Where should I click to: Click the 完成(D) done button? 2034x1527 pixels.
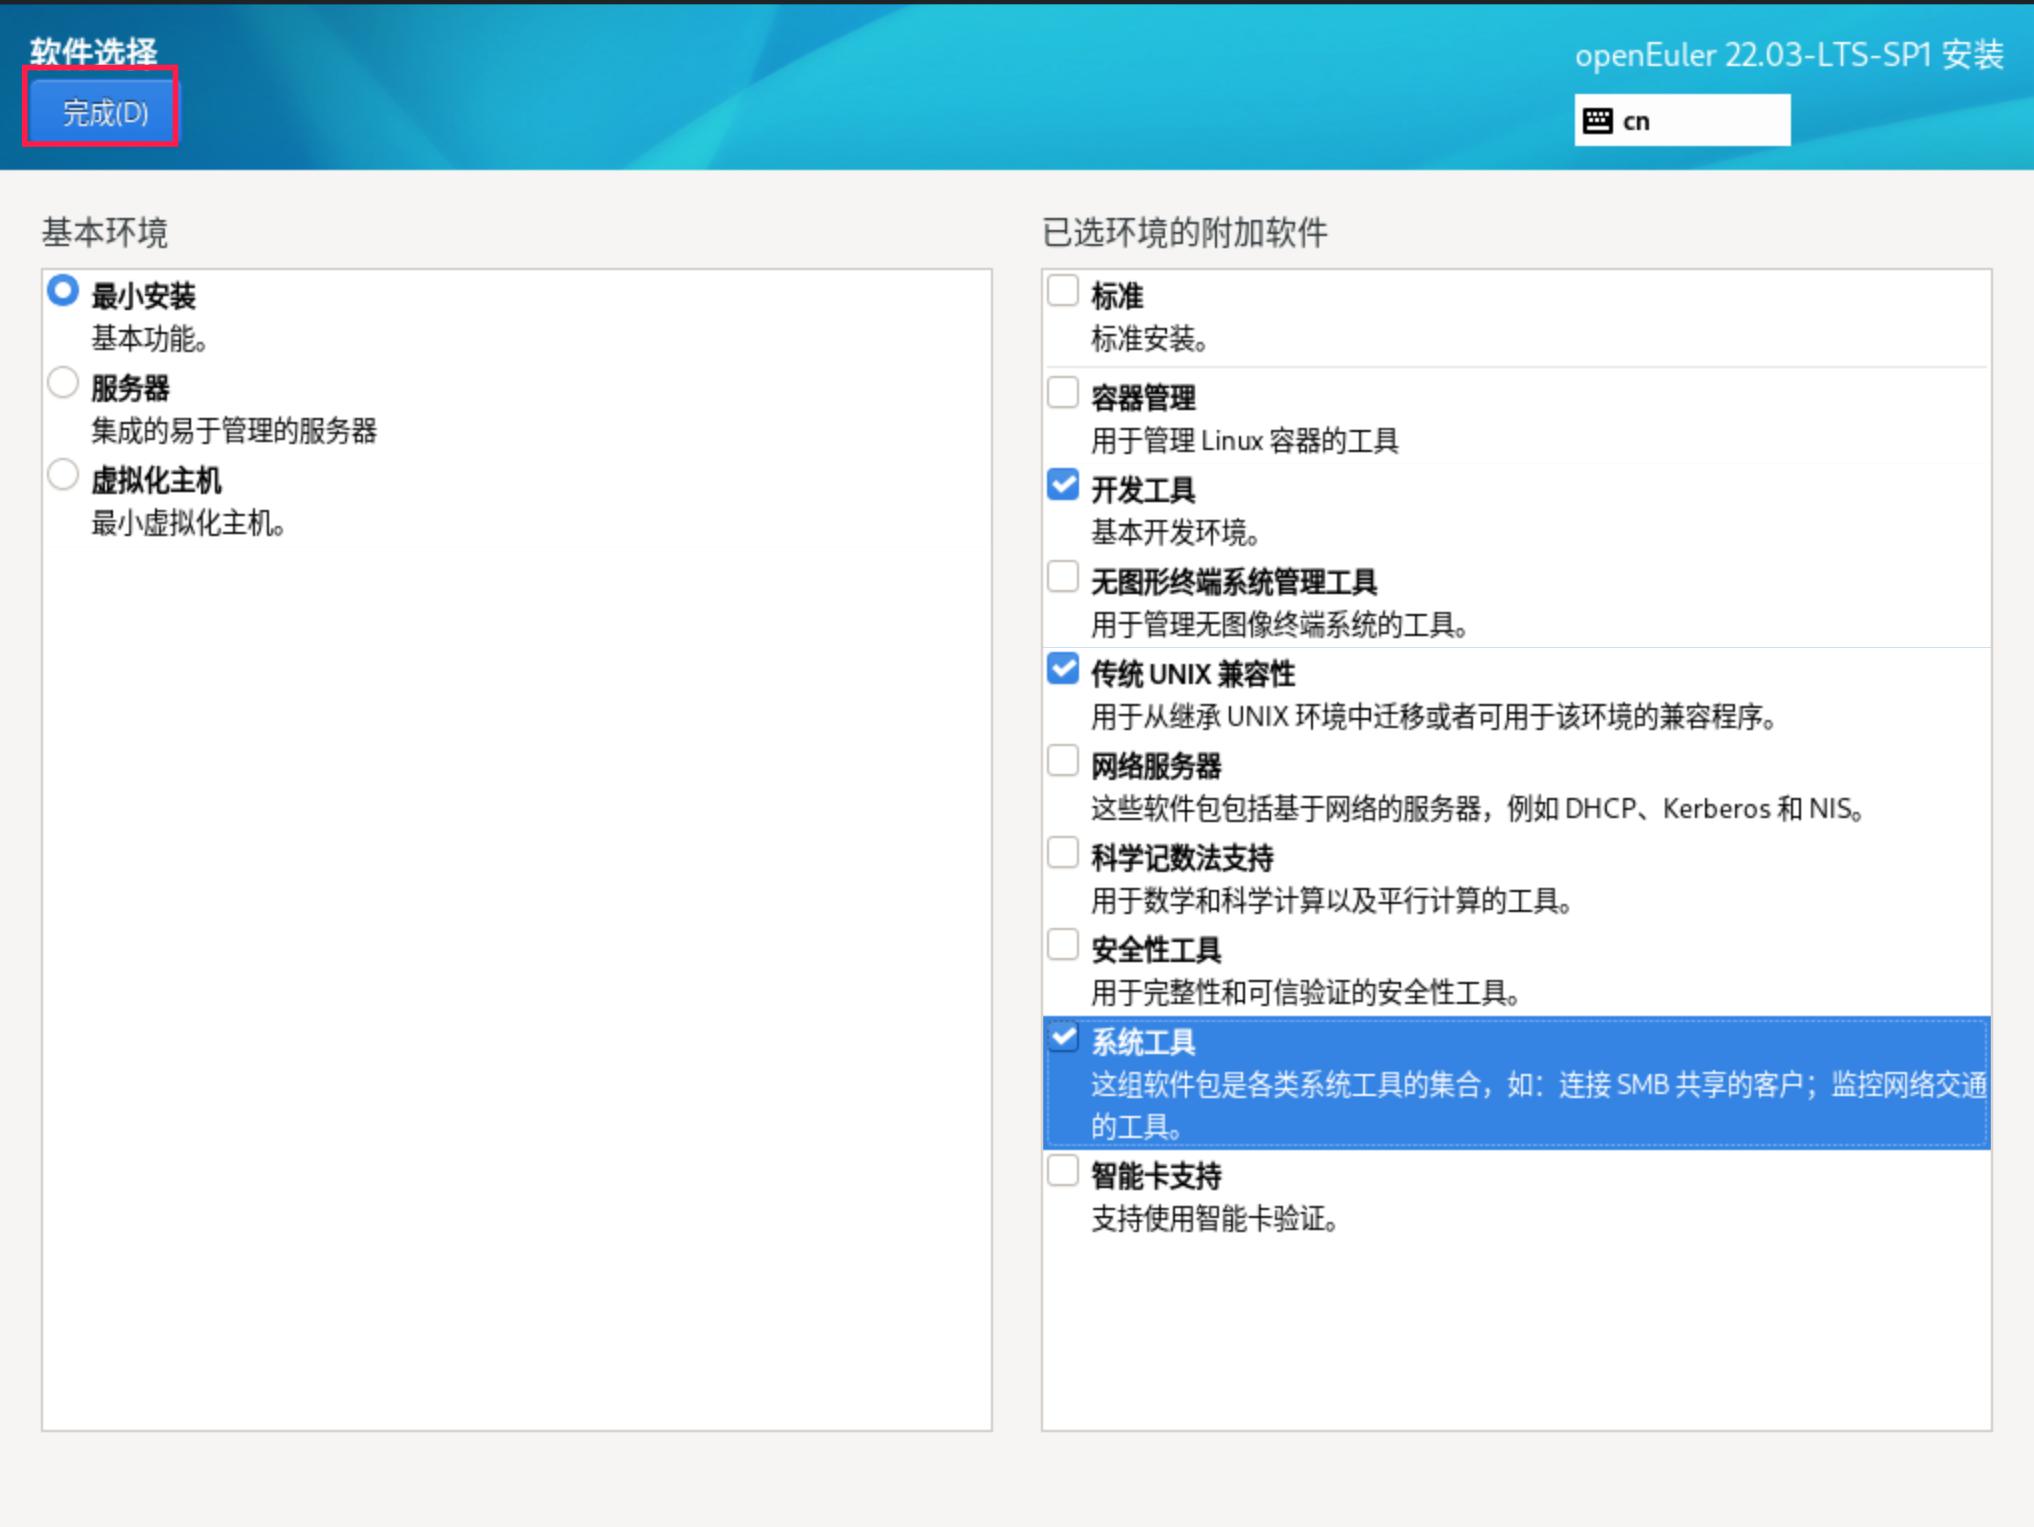[x=103, y=112]
